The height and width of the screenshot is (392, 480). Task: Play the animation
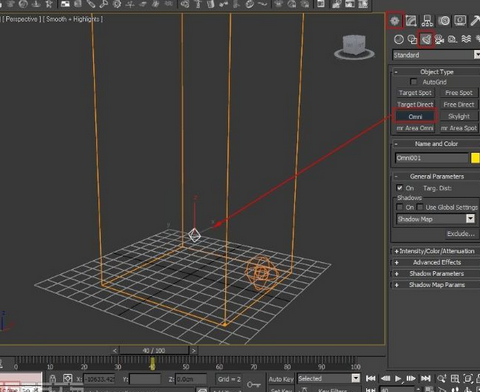(398, 378)
